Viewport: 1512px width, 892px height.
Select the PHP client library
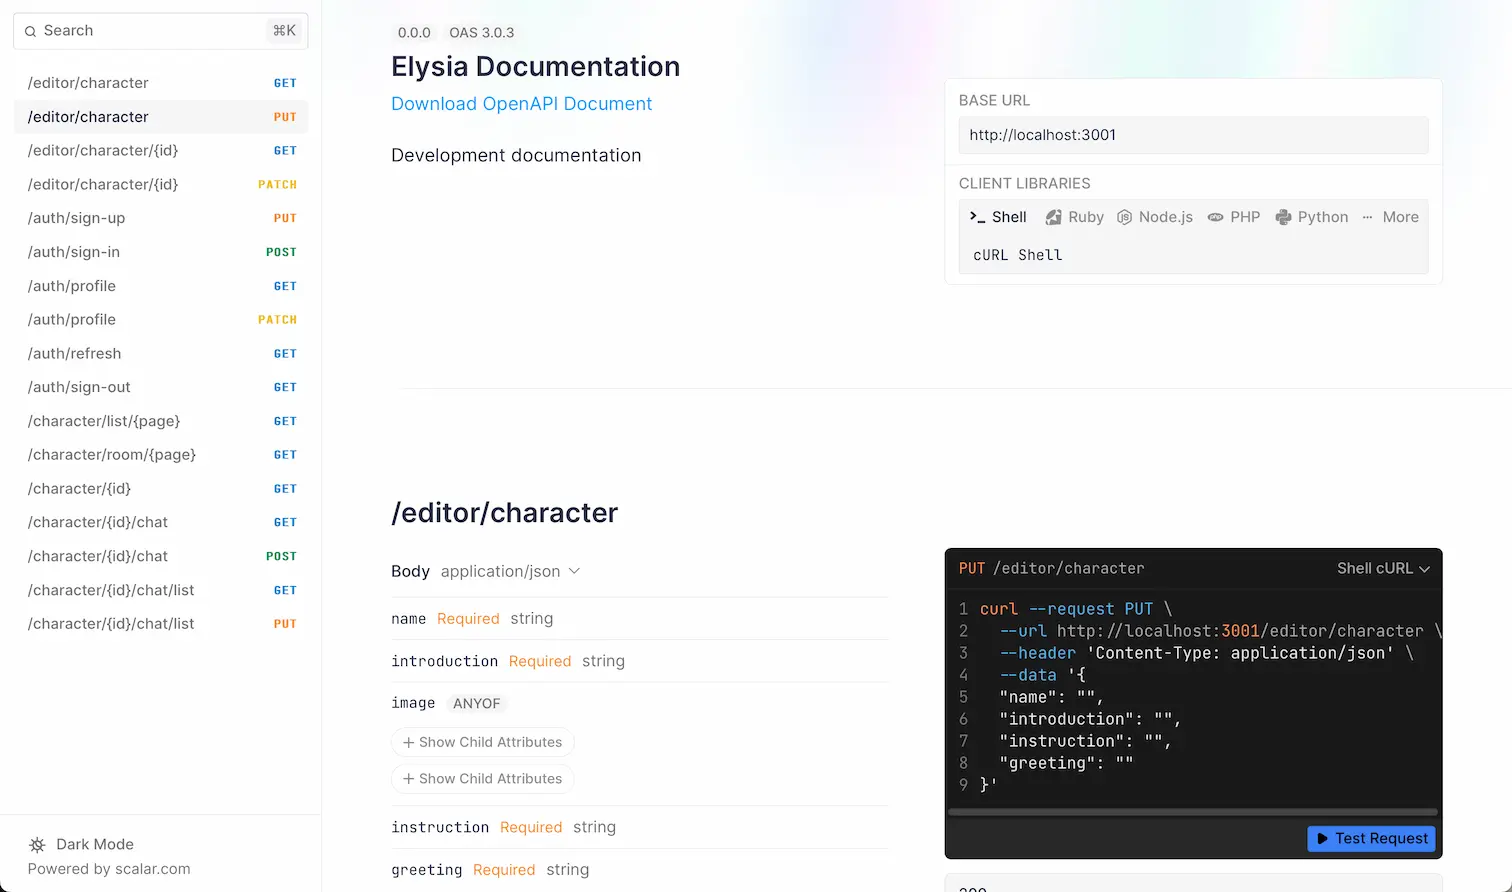point(1234,217)
